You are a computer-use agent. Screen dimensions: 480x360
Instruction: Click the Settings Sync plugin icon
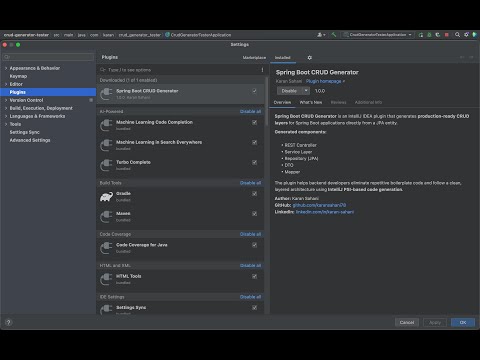(x=106, y=310)
